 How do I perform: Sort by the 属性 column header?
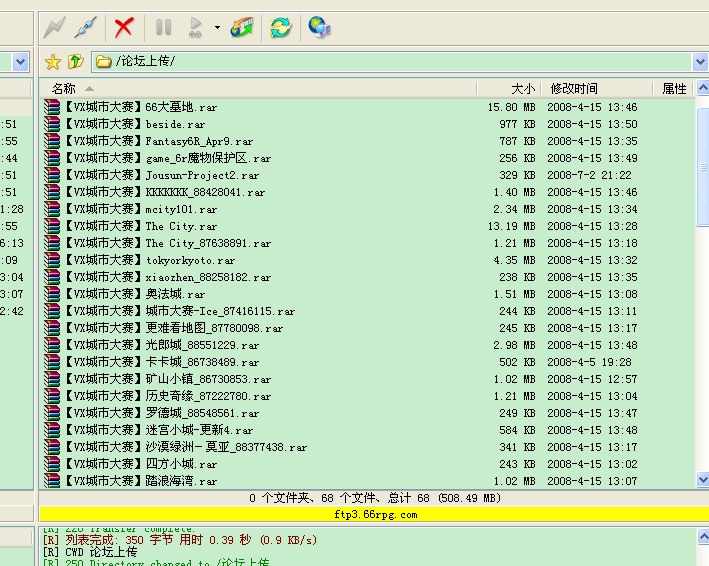click(x=673, y=89)
